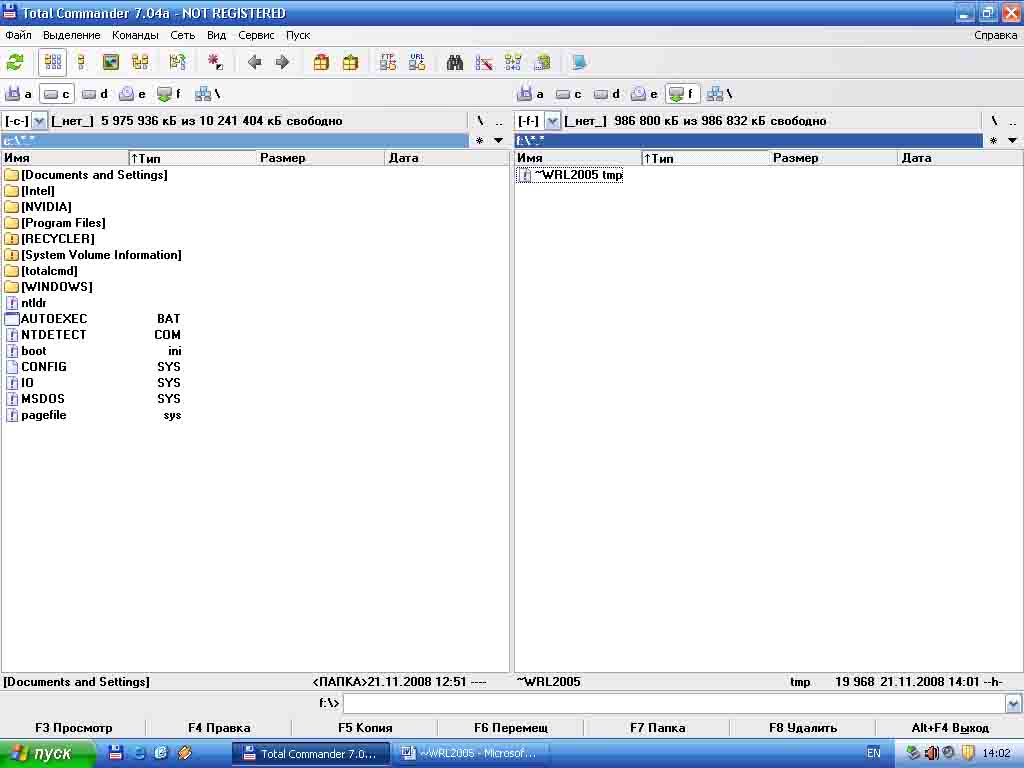Go back with left arrow icon
1024x768 pixels.
coord(255,63)
